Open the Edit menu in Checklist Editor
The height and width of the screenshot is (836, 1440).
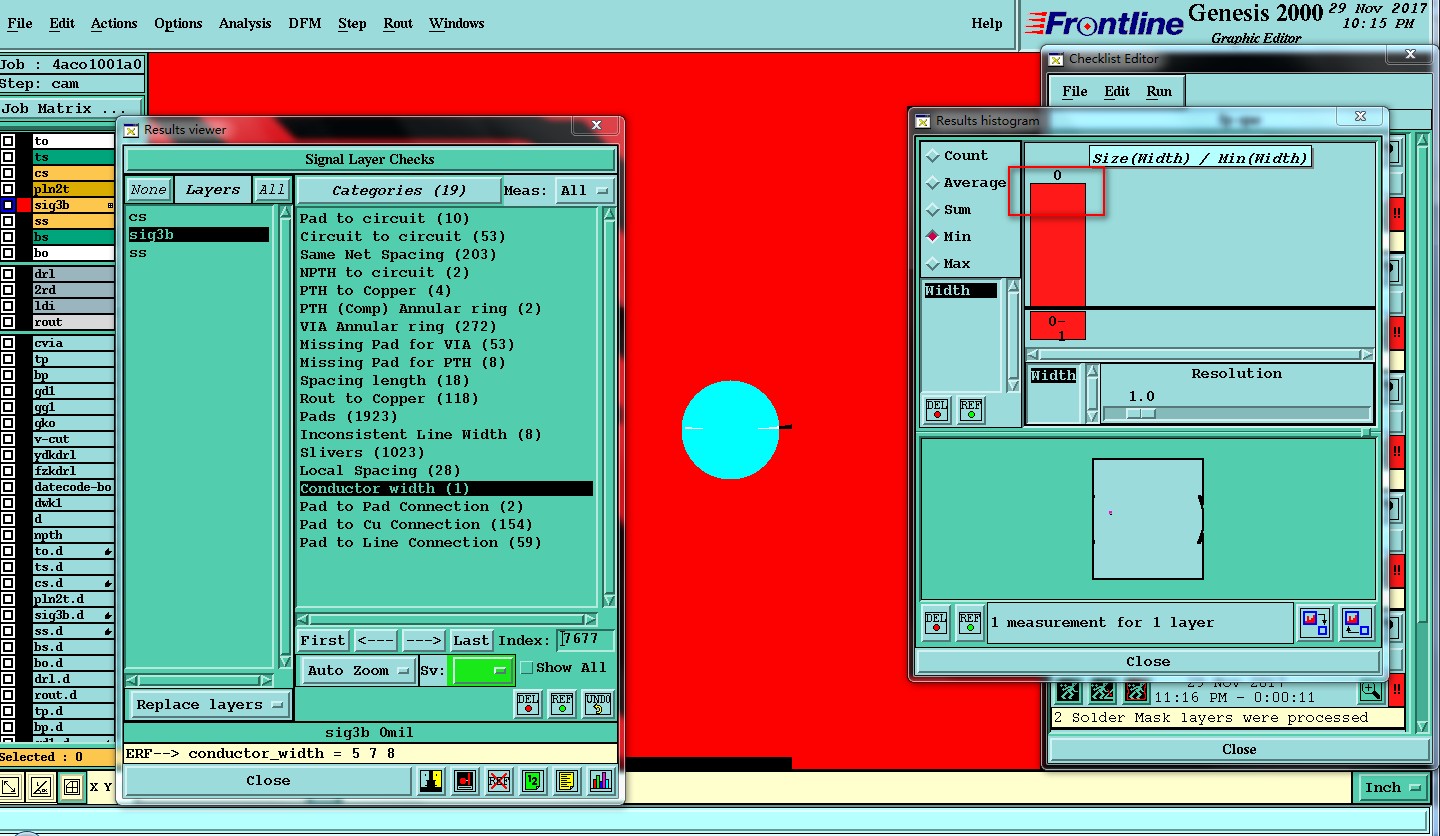pyautogui.click(x=1117, y=91)
